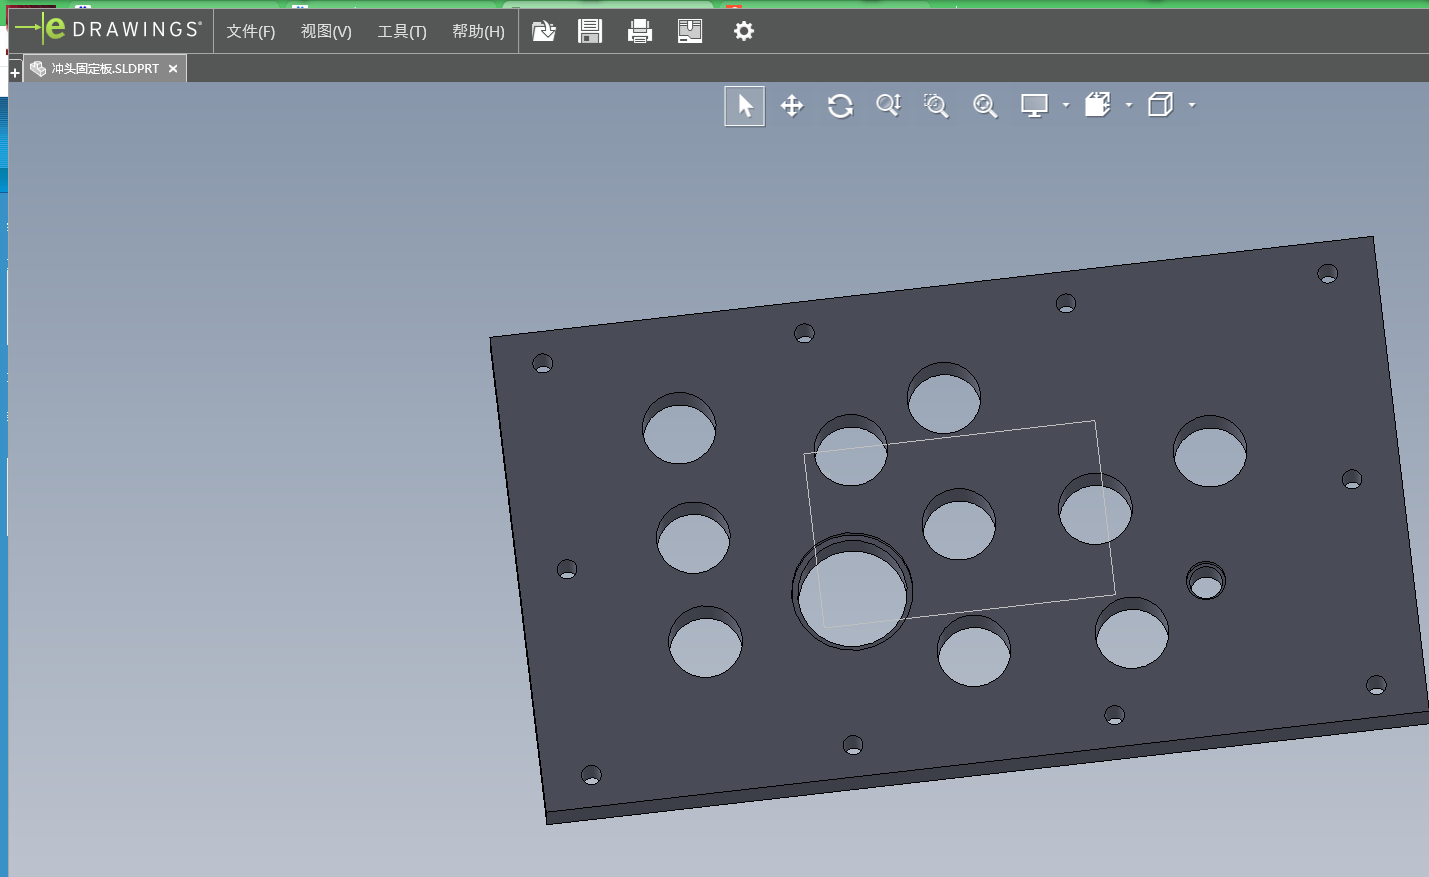Screen dimensions: 1429x877
Task: Choose the Zoom to Area tool
Action: click(936, 106)
